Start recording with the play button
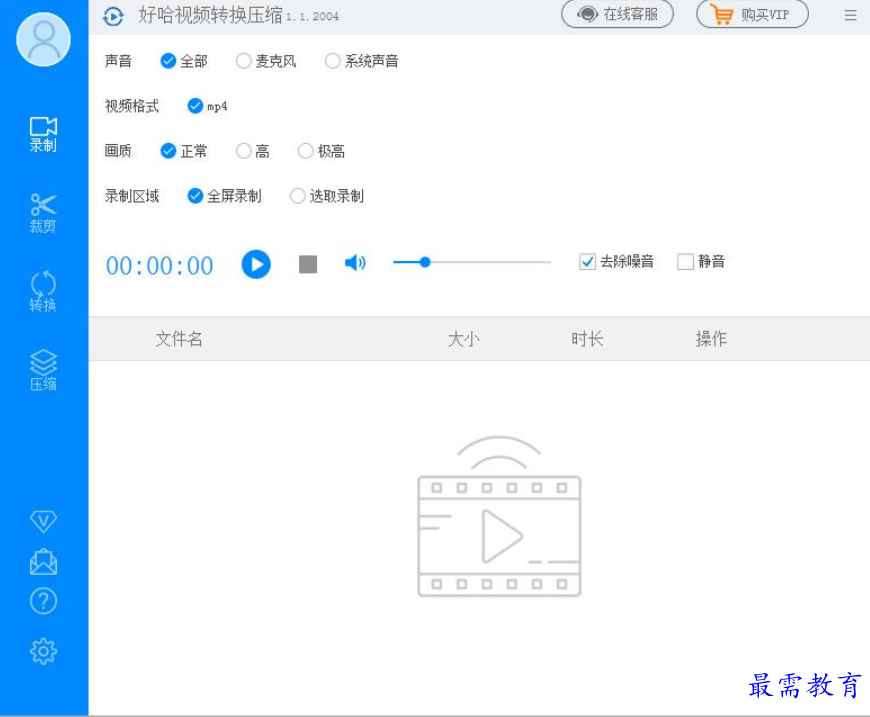Screen dimensions: 870x717 pos(256,264)
